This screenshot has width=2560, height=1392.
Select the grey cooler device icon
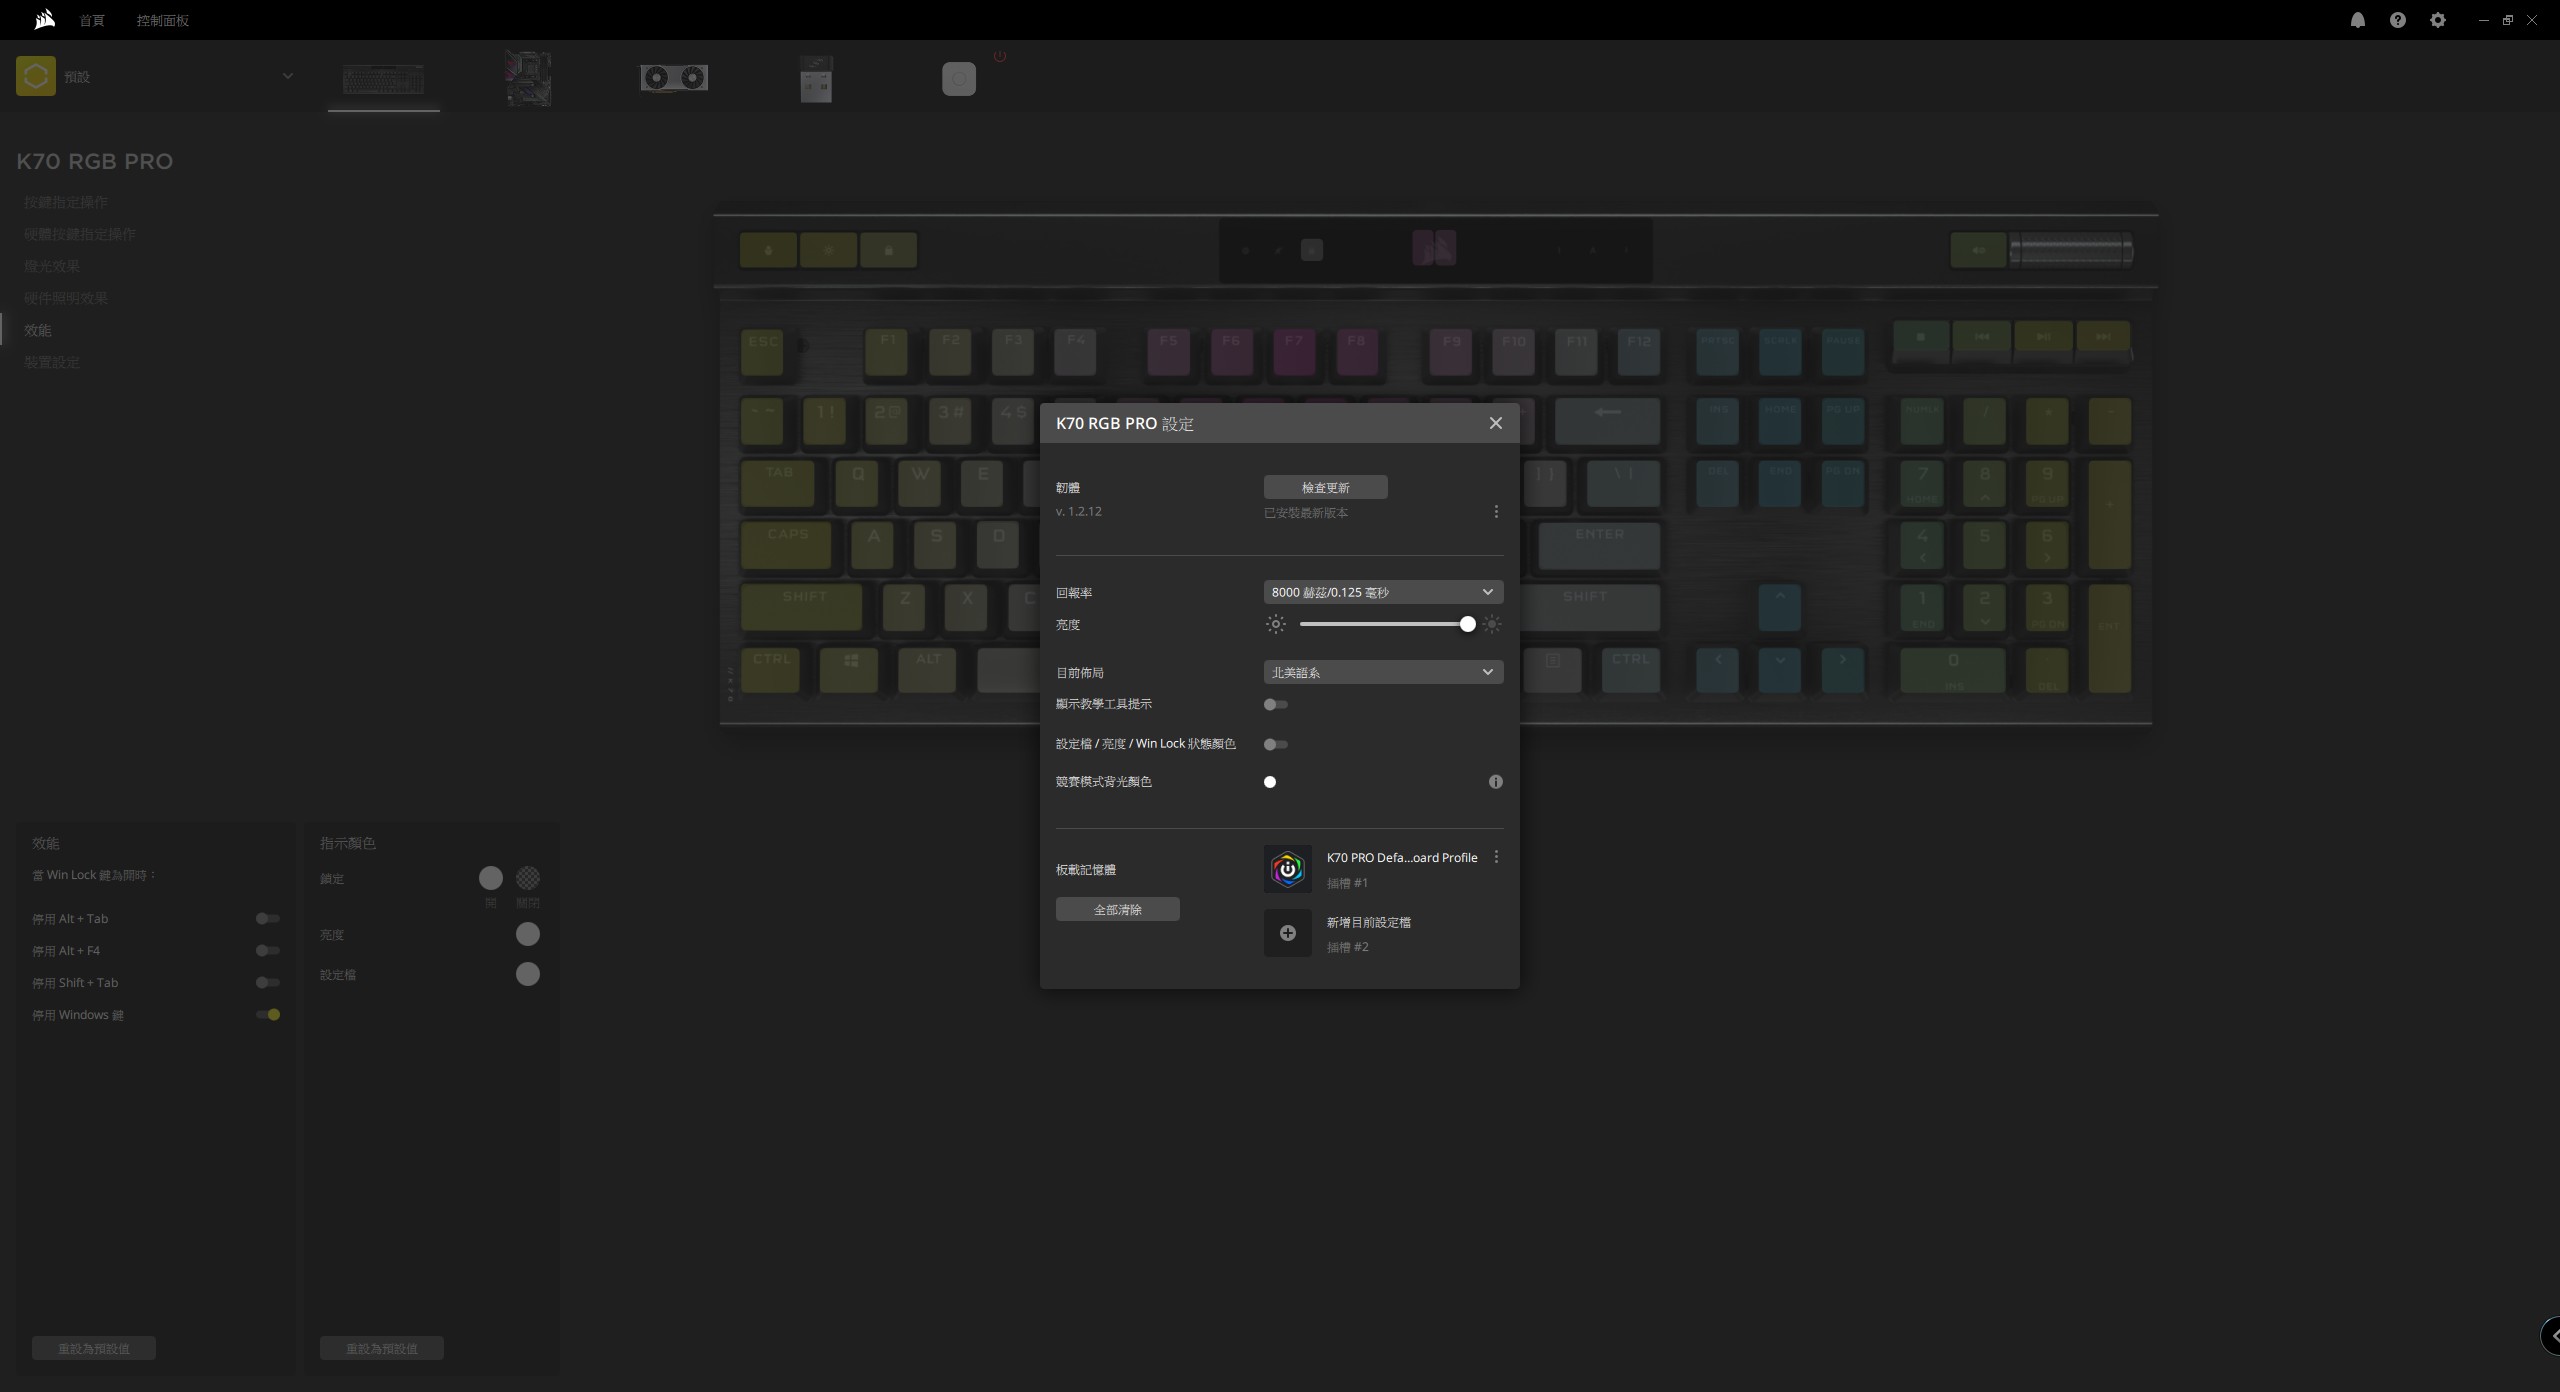tap(959, 79)
